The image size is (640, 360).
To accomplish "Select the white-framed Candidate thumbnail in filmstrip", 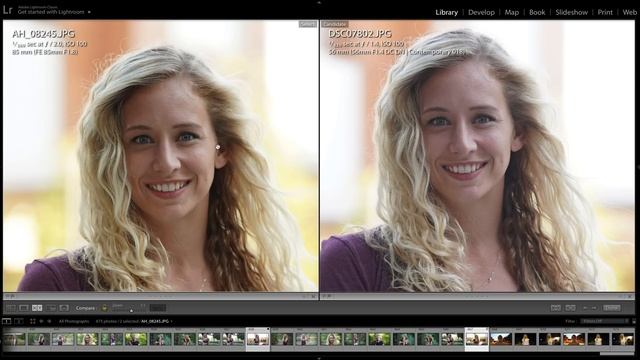I will [476, 339].
